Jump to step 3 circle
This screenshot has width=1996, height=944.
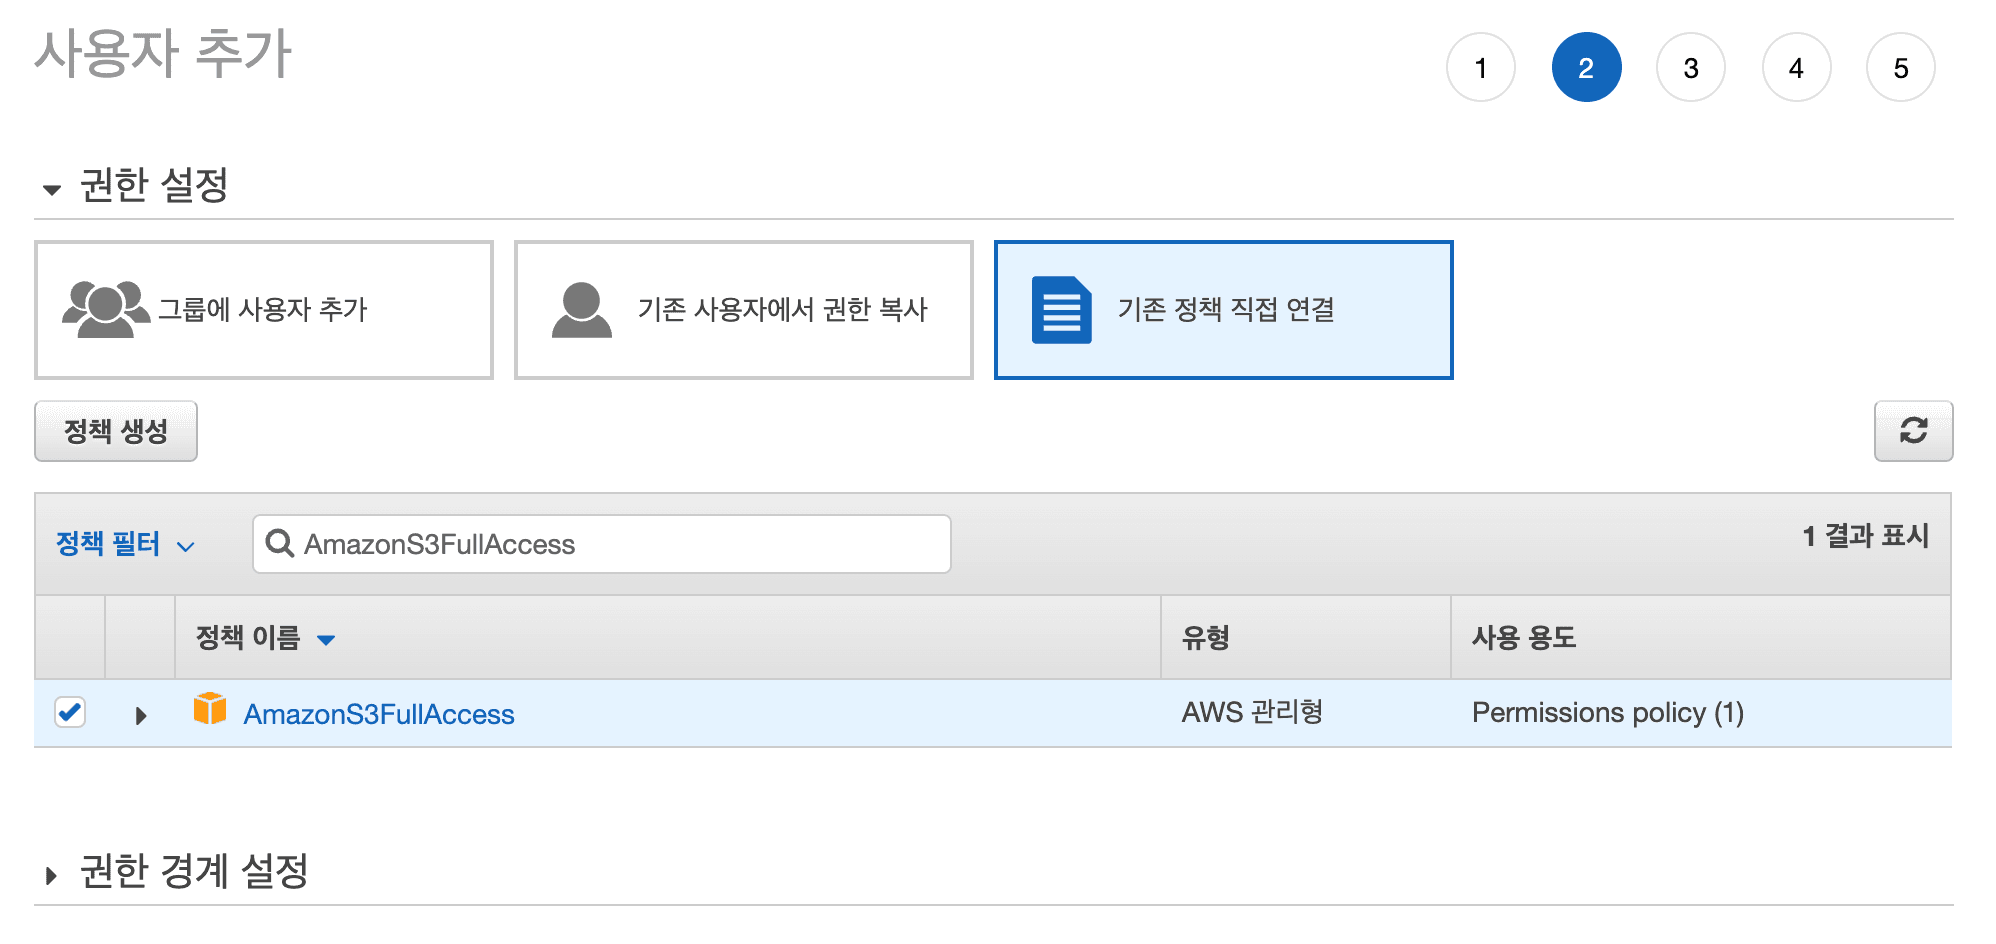pyautogui.click(x=1691, y=67)
